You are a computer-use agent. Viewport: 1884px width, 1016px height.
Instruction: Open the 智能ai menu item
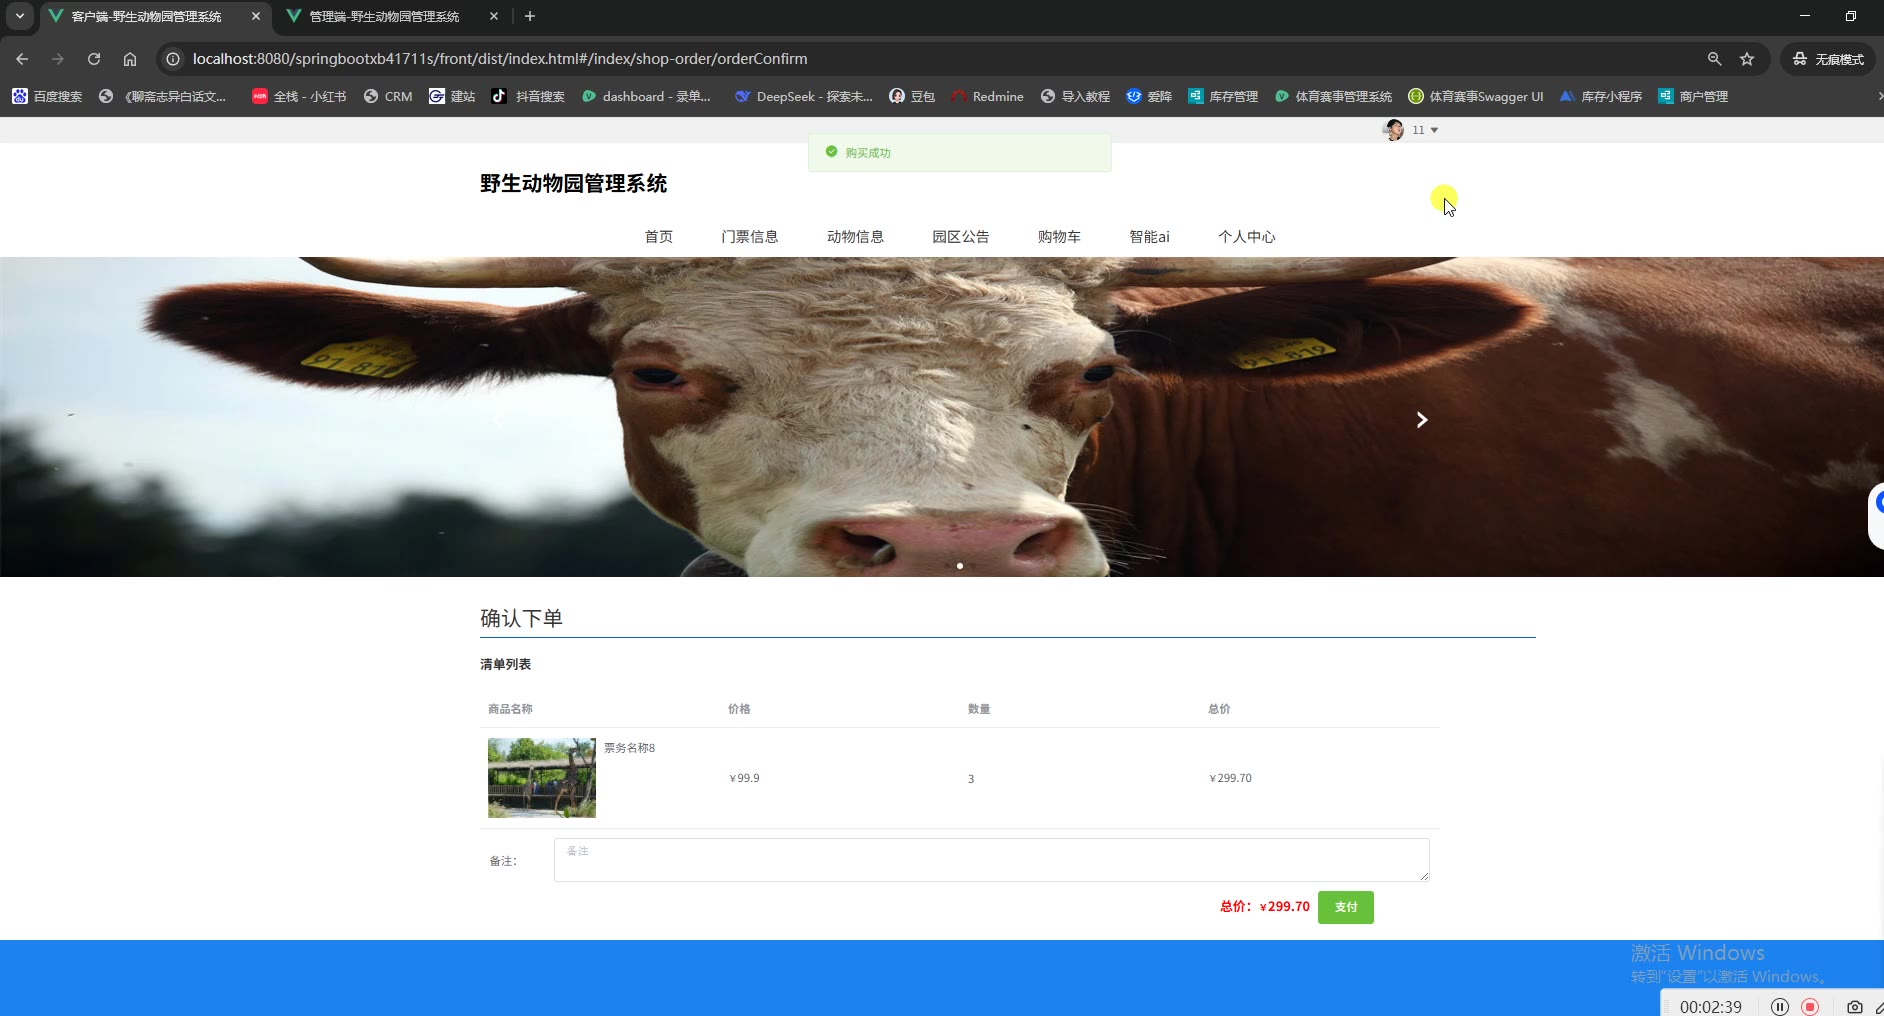click(1149, 237)
